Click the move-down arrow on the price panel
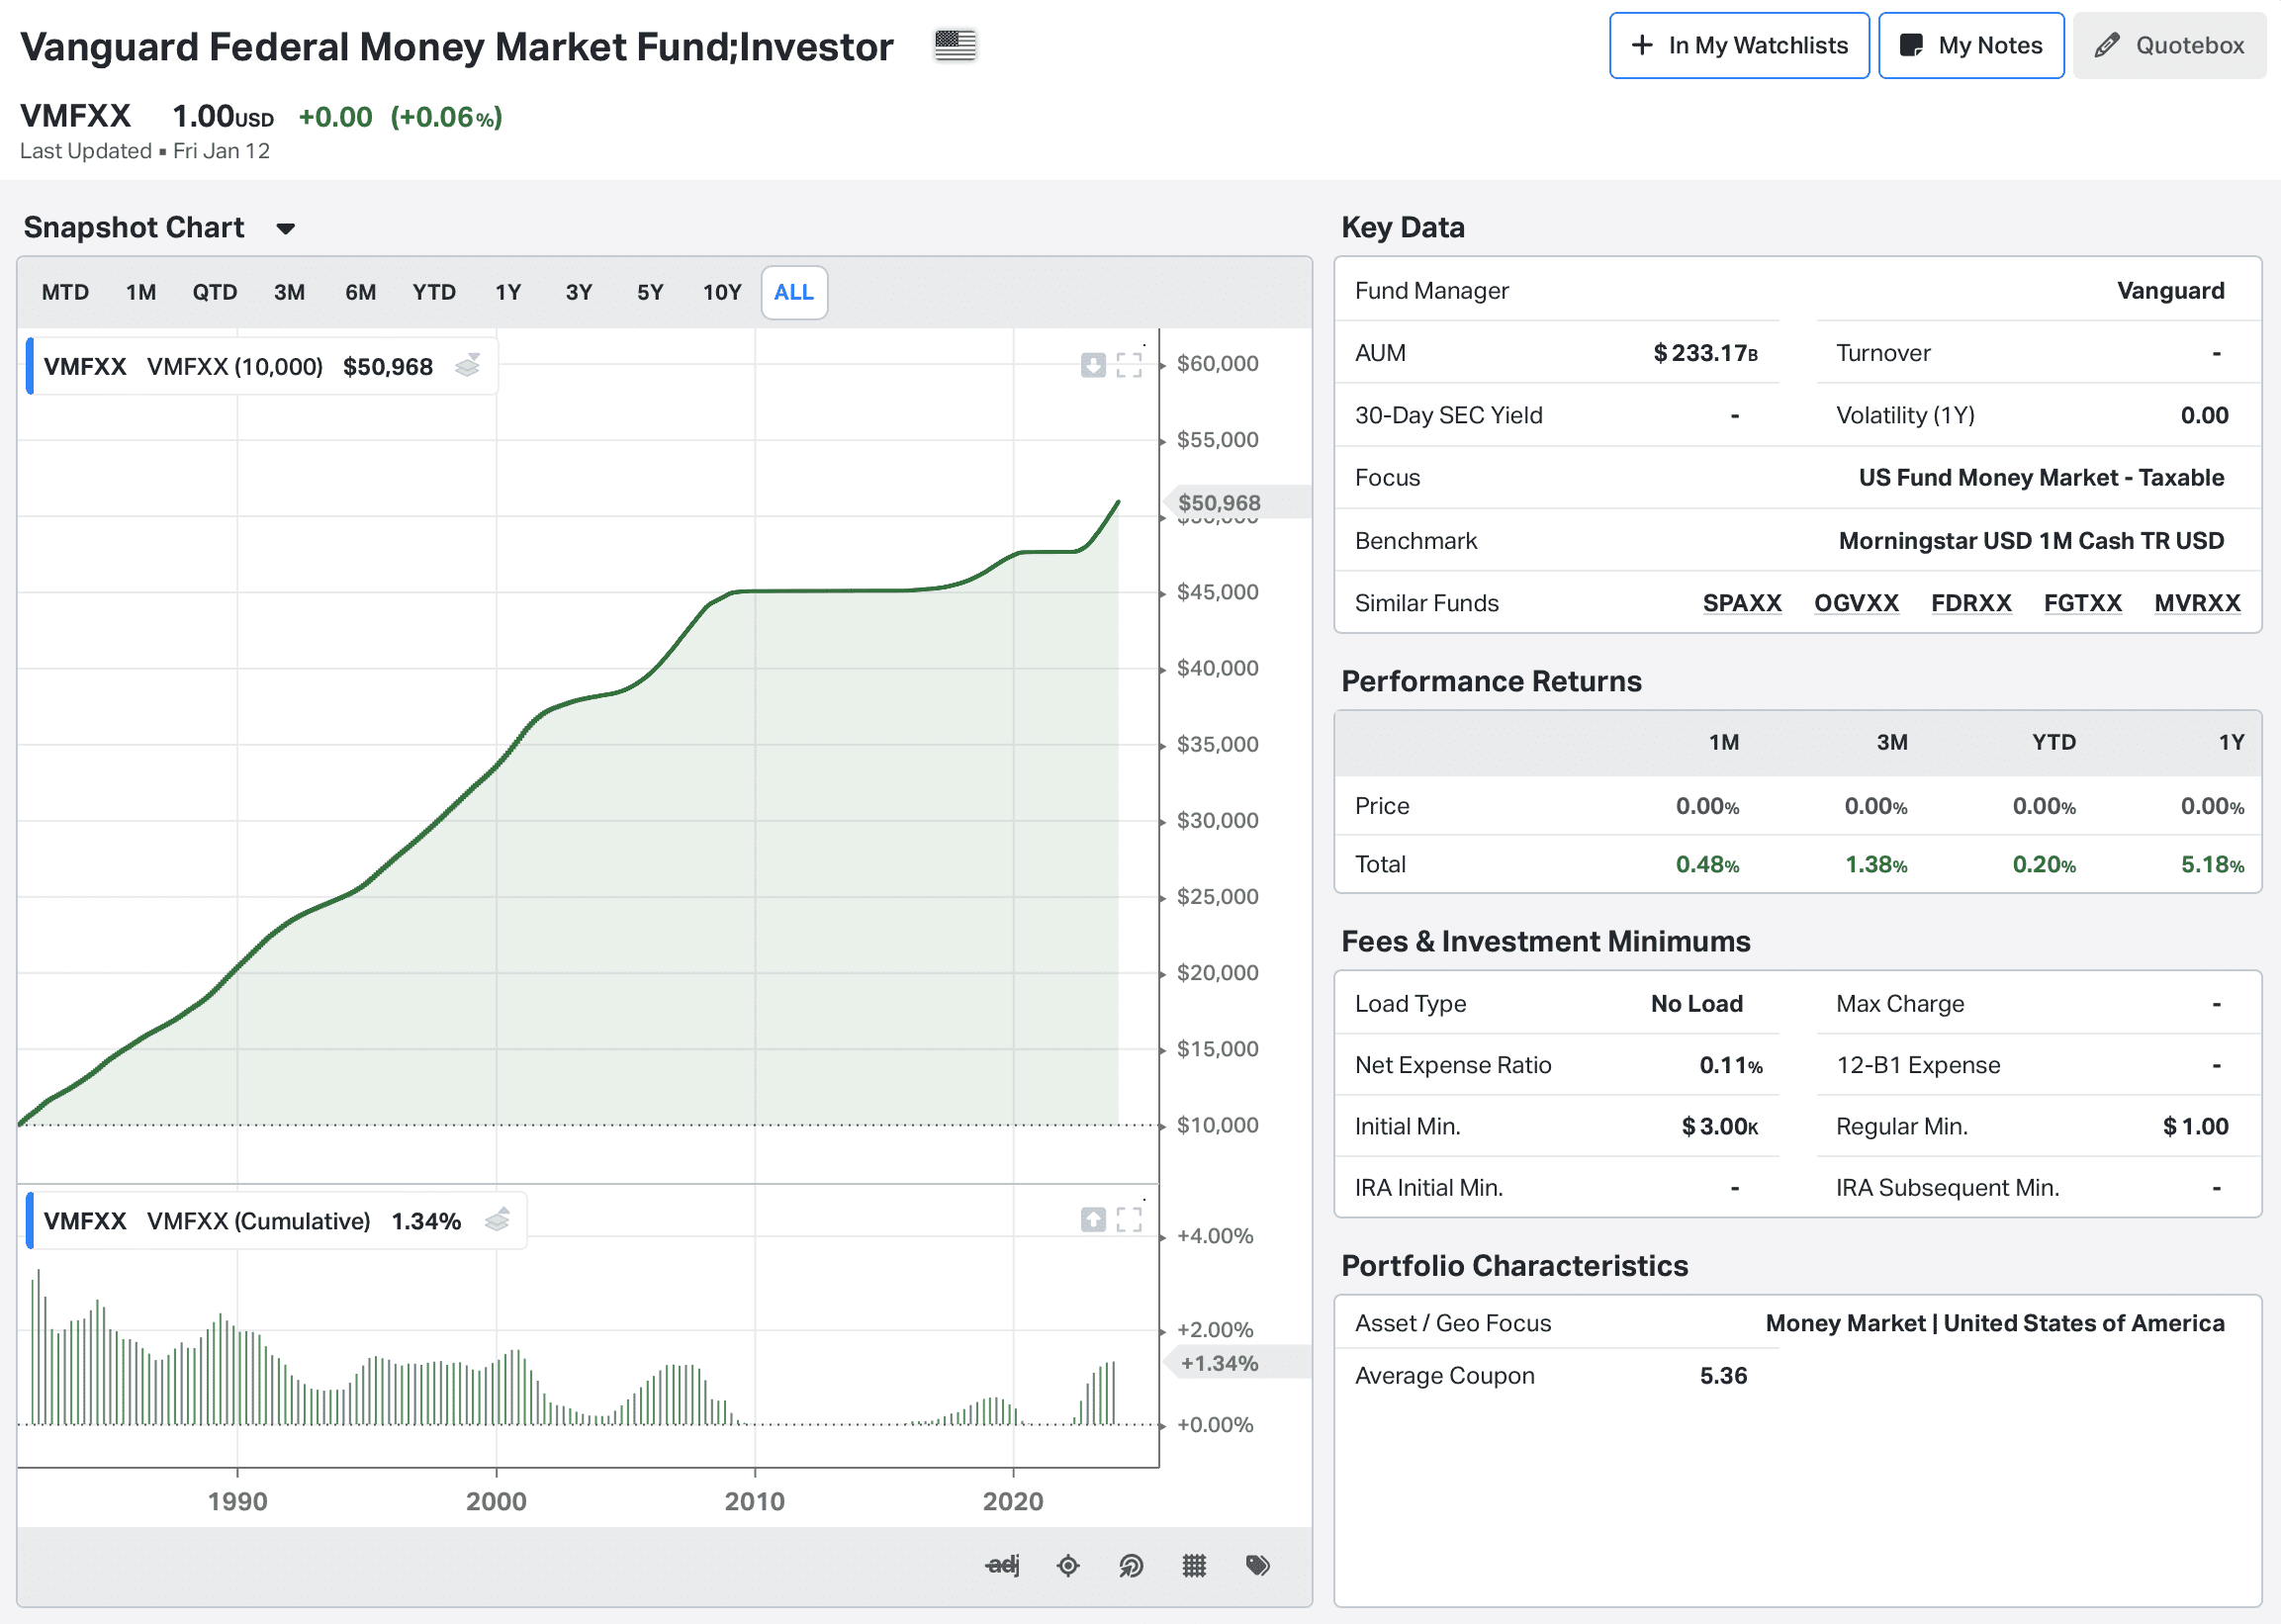2281x1624 pixels. pyautogui.click(x=1093, y=365)
